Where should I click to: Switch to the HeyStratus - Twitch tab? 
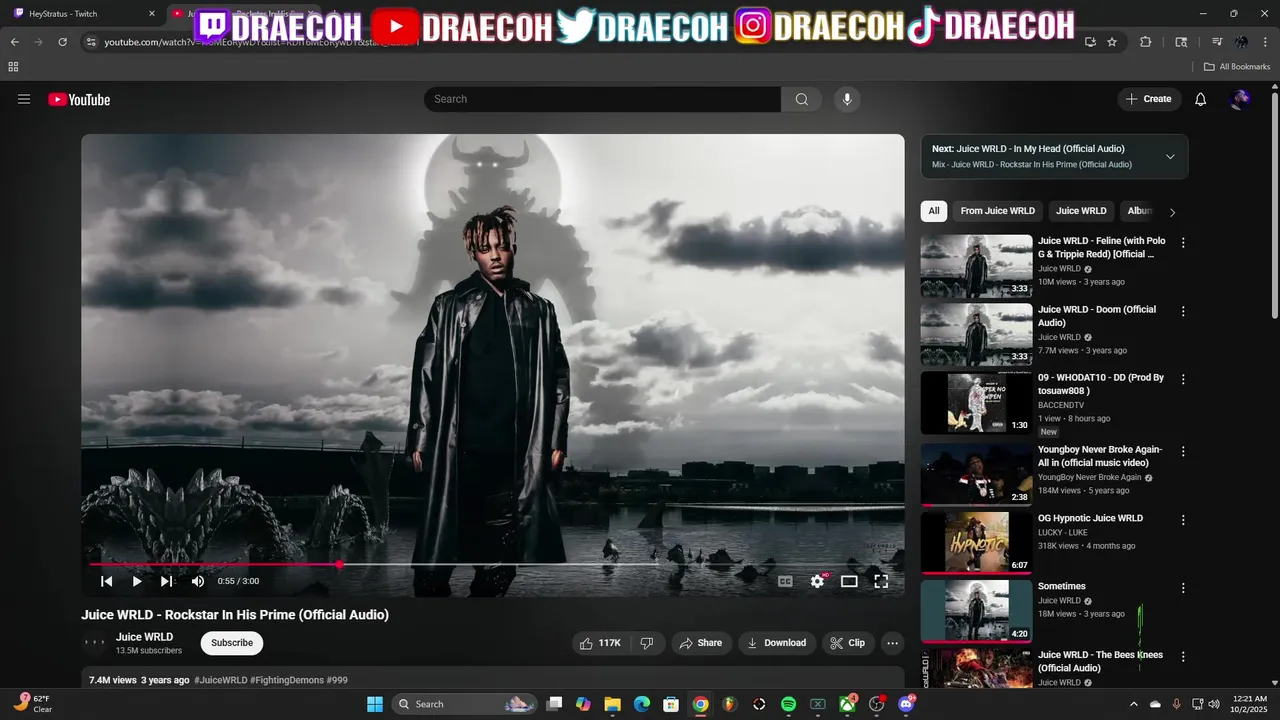85,14
